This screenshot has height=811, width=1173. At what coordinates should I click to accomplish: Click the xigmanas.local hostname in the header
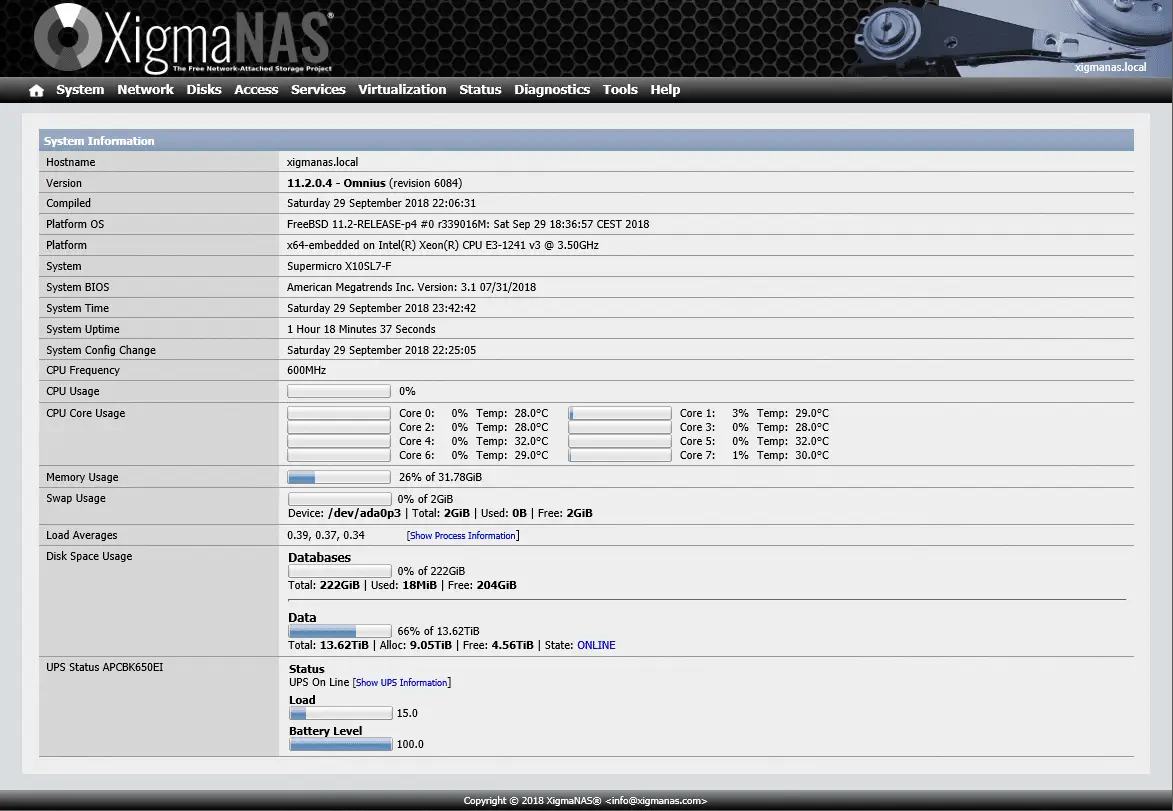[x=1110, y=67]
